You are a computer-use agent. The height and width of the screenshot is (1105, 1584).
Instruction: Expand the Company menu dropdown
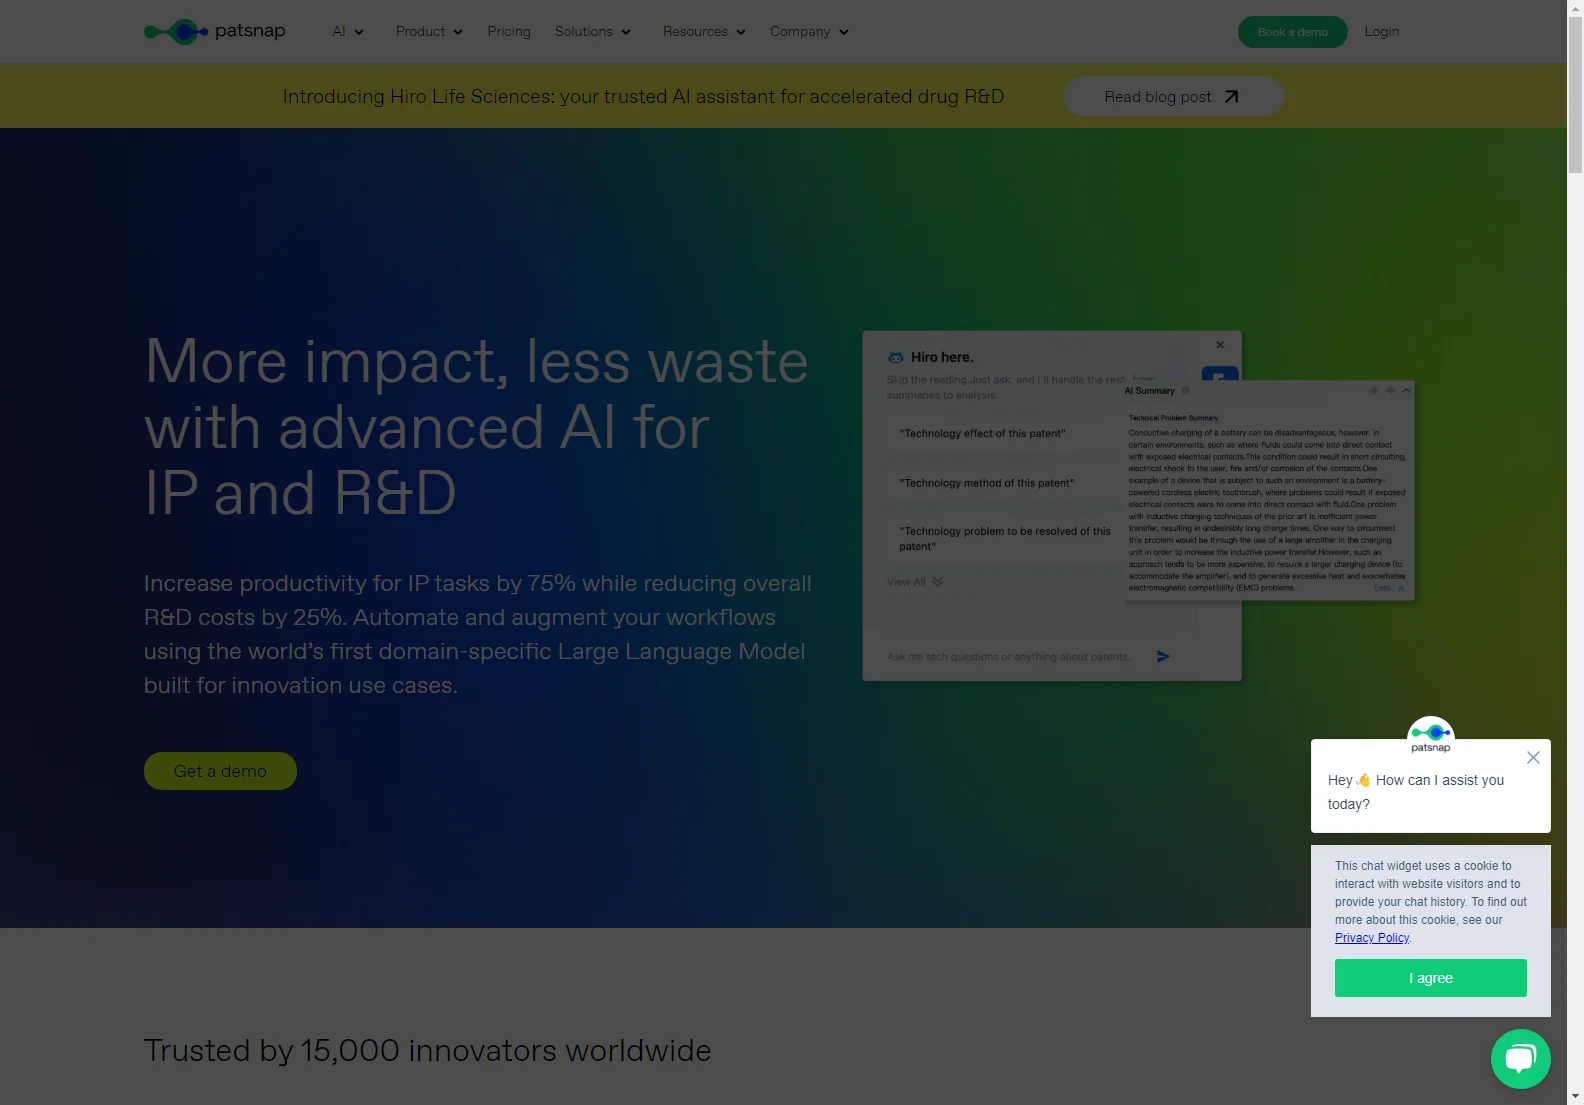pyautogui.click(x=809, y=32)
